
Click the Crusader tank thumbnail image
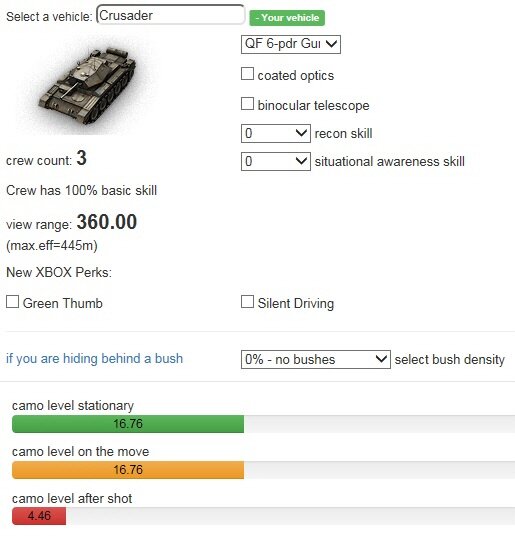pyautogui.click(x=86, y=85)
